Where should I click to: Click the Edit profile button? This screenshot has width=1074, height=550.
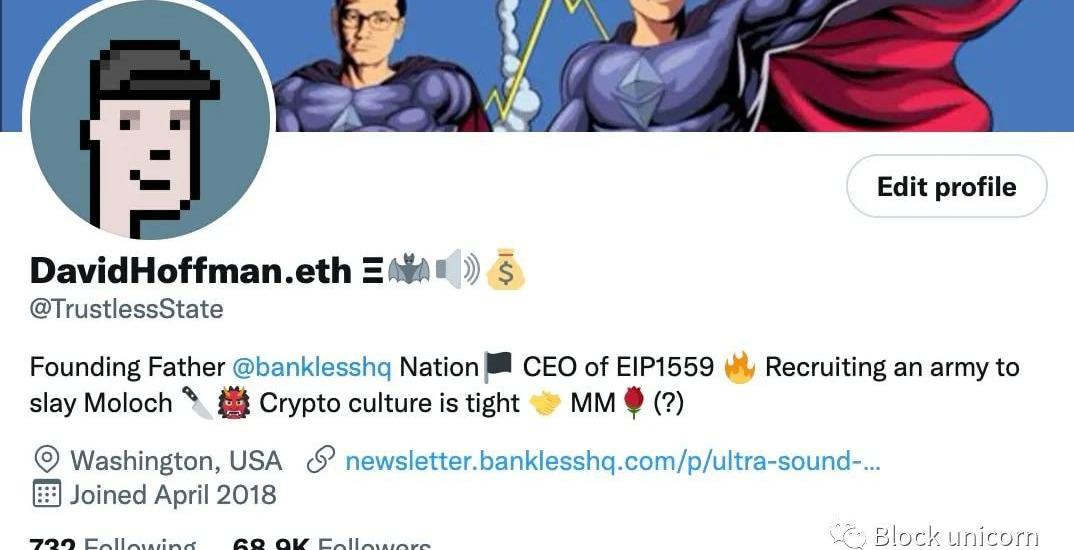[x=947, y=186]
